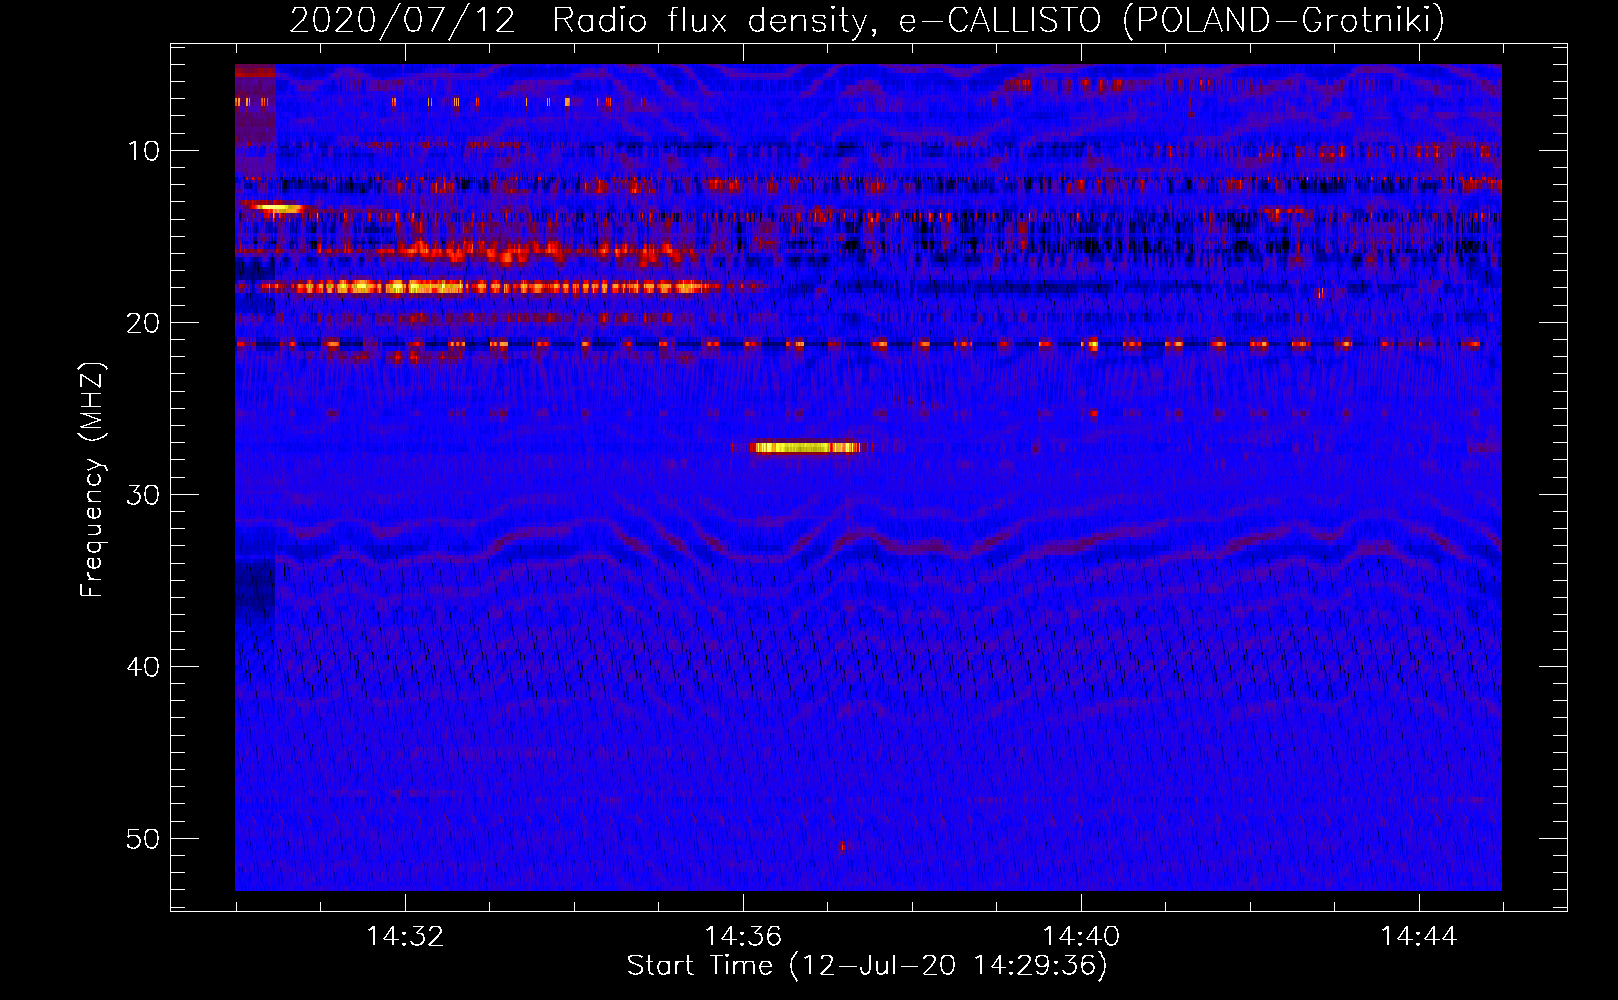
Task: Click the 30 MHz frequency tick label
Action: (143, 495)
